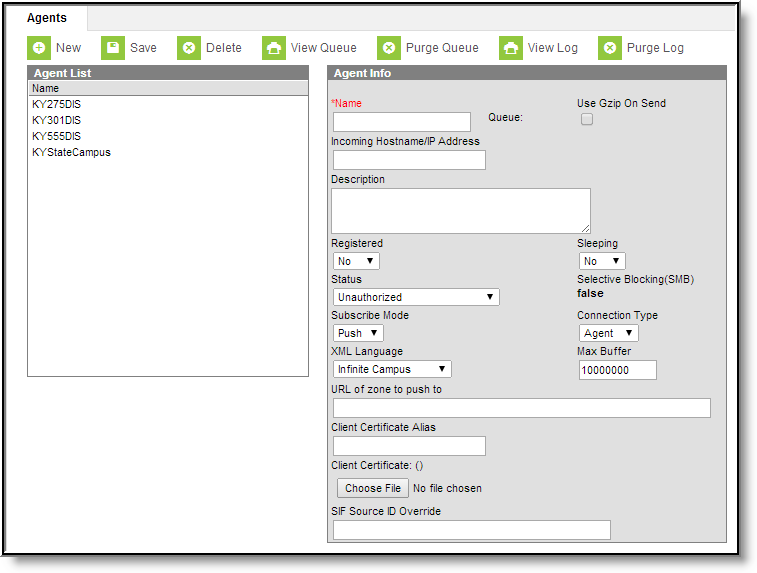Open the Status dropdown showing Unauthorized
This screenshot has width=757, height=573.
pyautogui.click(x=416, y=297)
